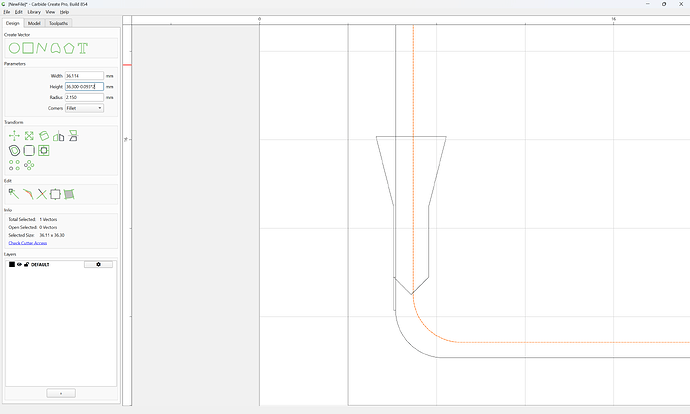Viewport: 690px width, 414px height.
Task: Select the Circle vector creation tool
Action: pos(14,48)
